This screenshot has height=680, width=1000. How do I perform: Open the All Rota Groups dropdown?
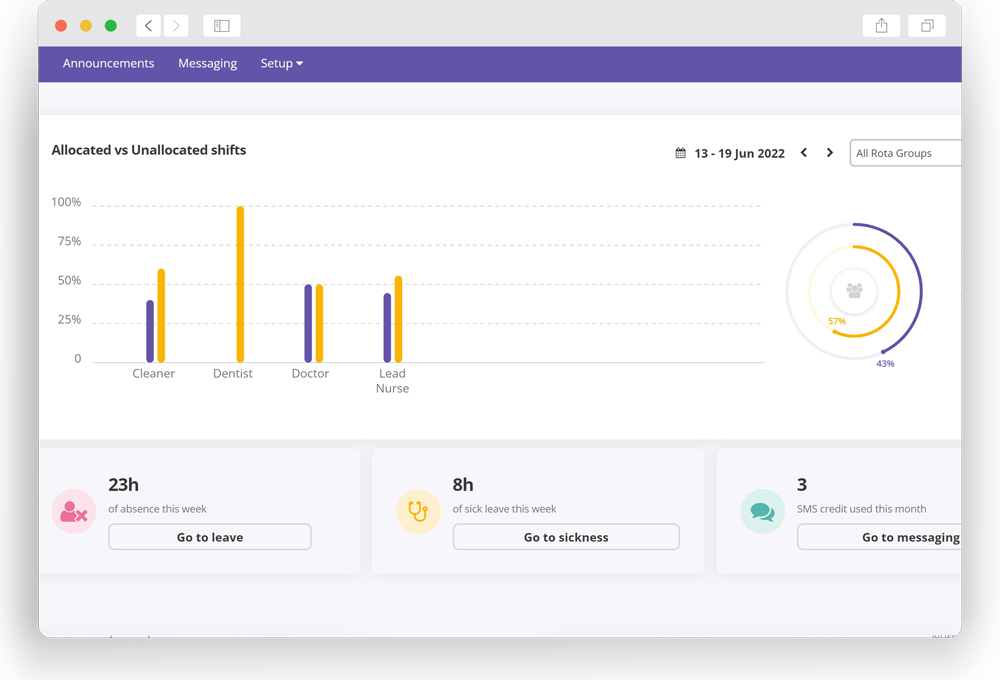(x=905, y=152)
